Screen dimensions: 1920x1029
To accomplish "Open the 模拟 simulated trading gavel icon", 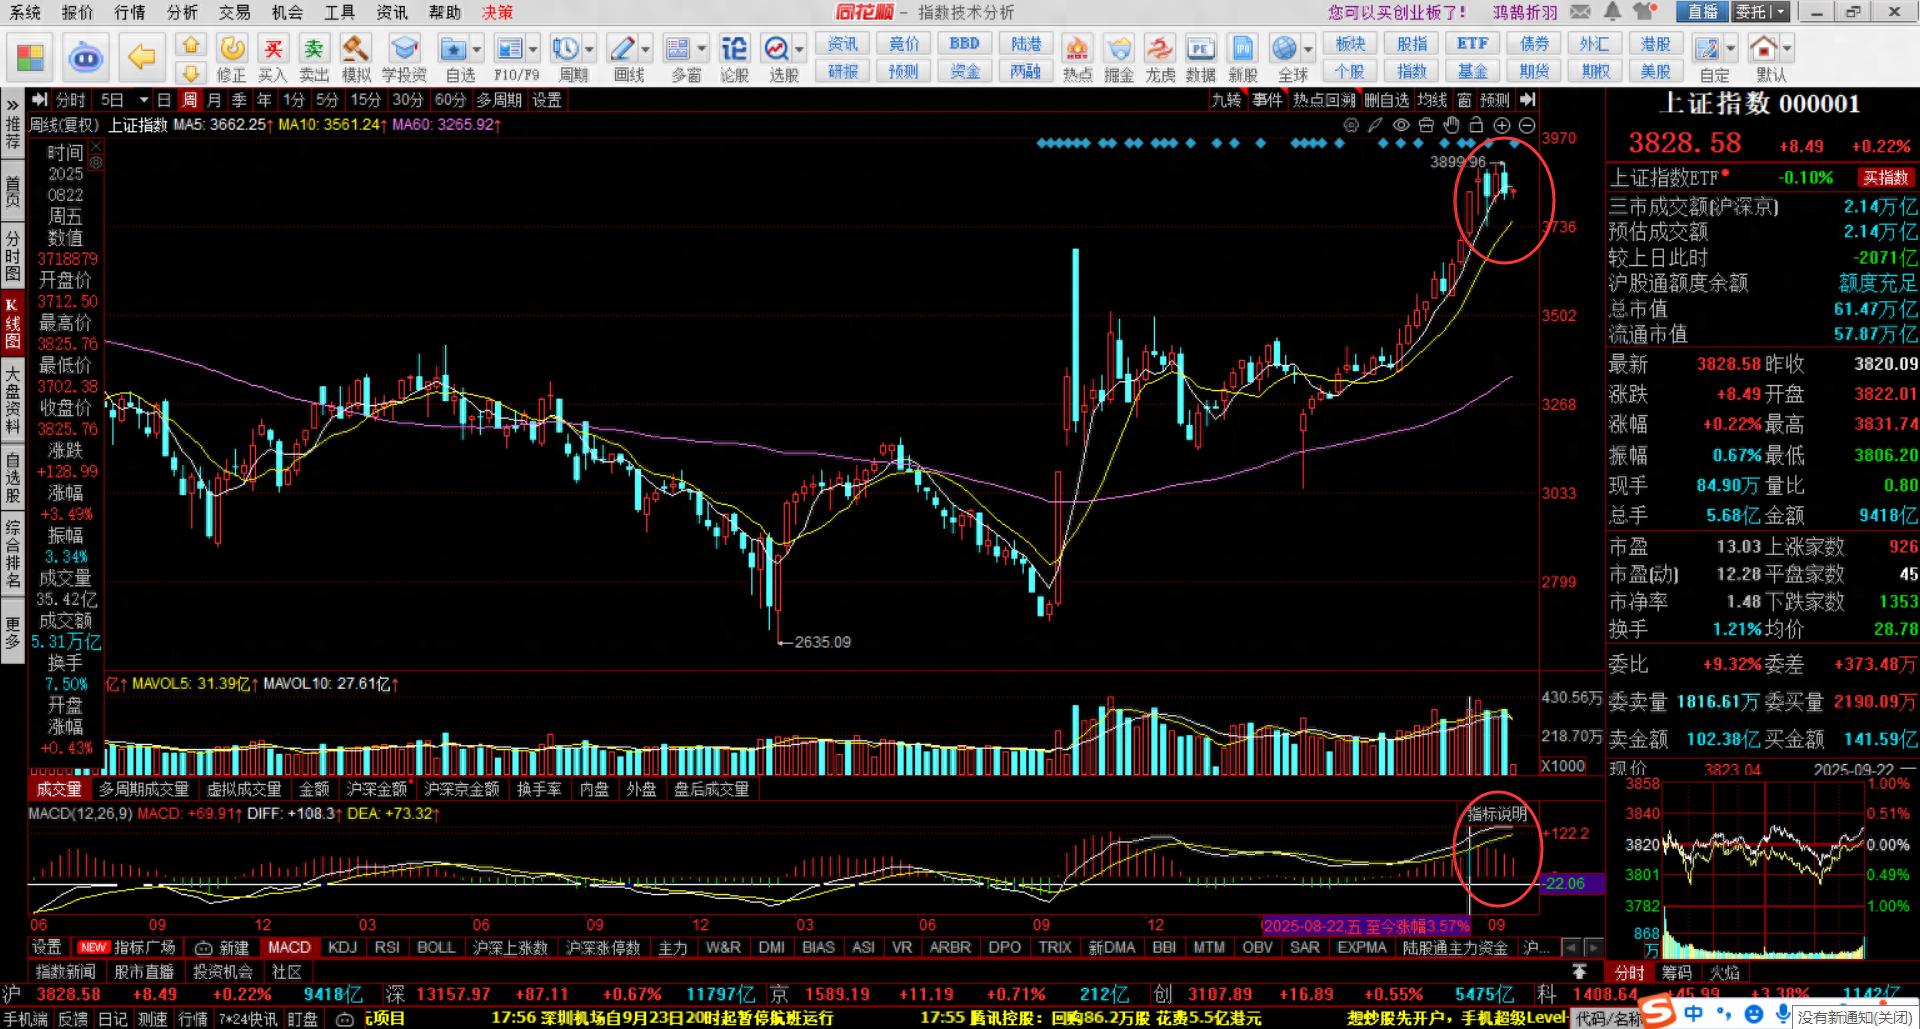I will tap(355, 58).
